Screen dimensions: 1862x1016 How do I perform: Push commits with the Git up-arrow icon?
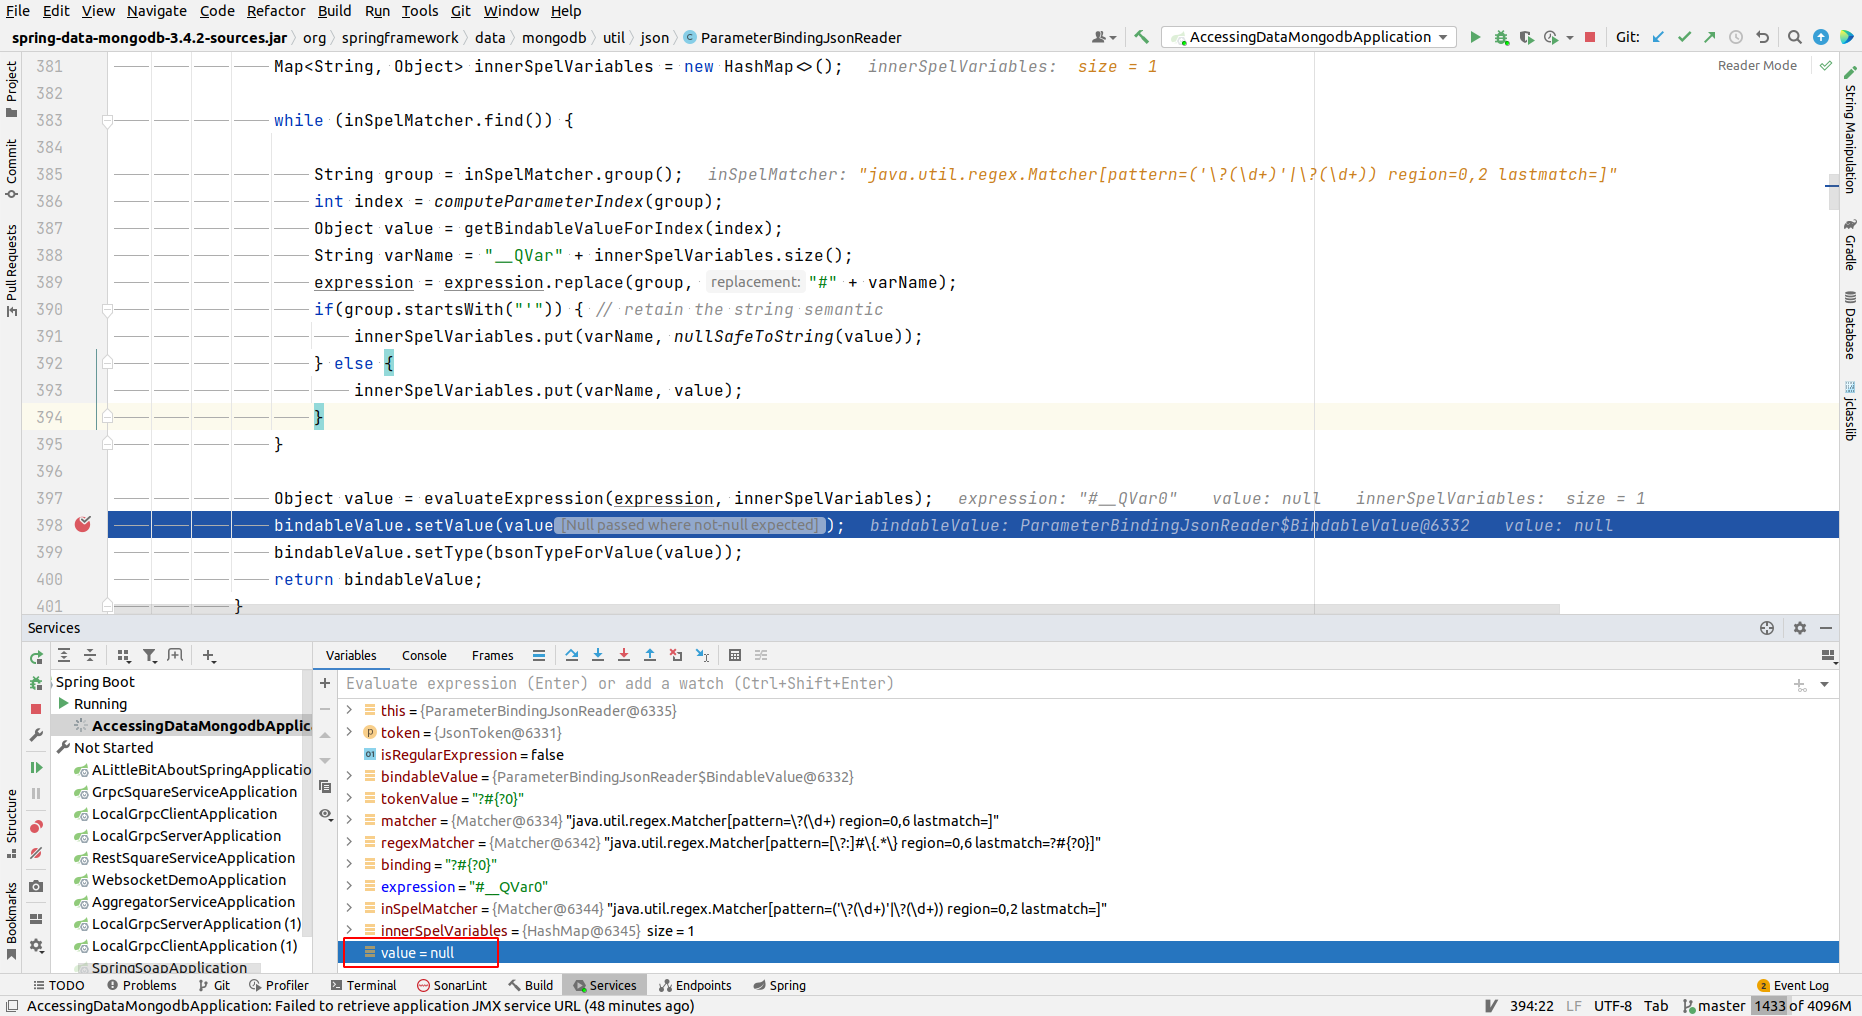pos(1708,37)
